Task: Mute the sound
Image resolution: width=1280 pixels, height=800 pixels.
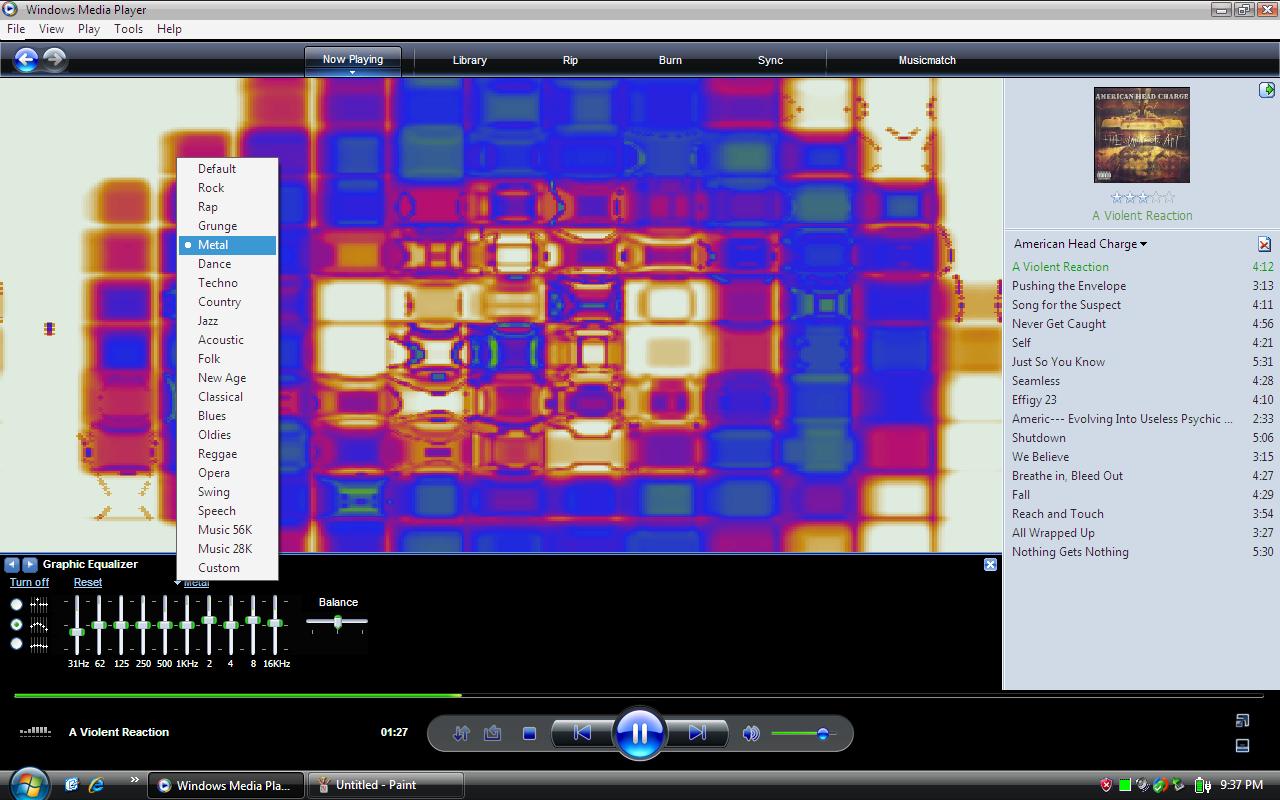Action: (x=751, y=733)
